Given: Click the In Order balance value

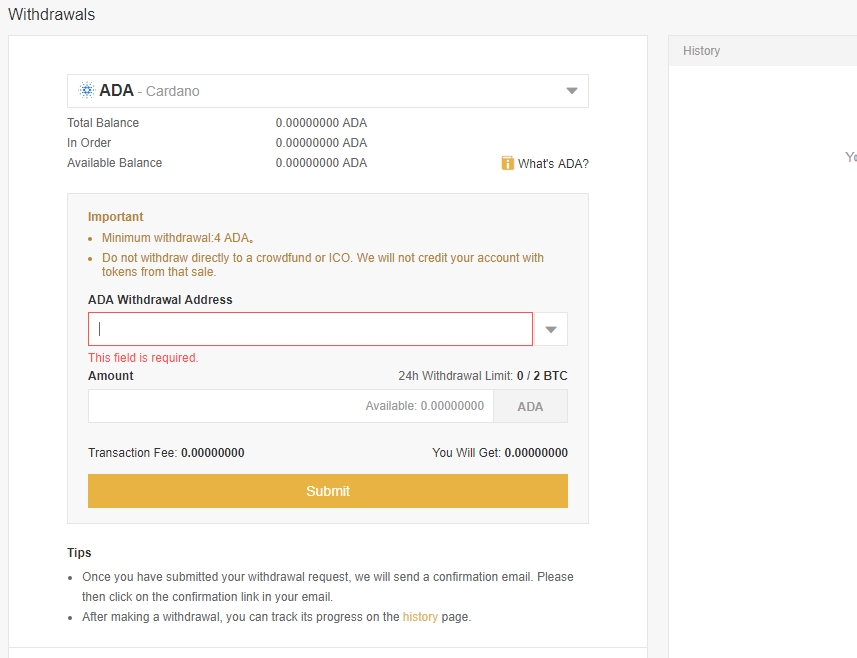Looking at the screenshot, I should pyautogui.click(x=321, y=143).
